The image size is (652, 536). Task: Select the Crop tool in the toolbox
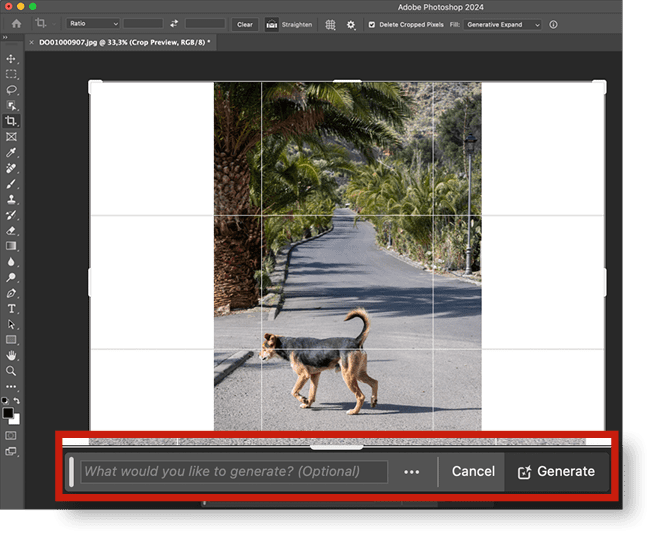coord(11,121)
